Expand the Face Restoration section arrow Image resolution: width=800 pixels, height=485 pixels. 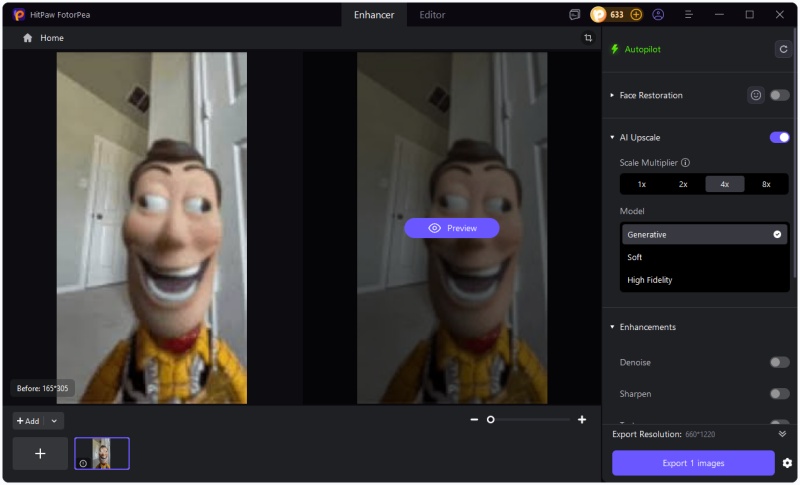coord(612,95)
